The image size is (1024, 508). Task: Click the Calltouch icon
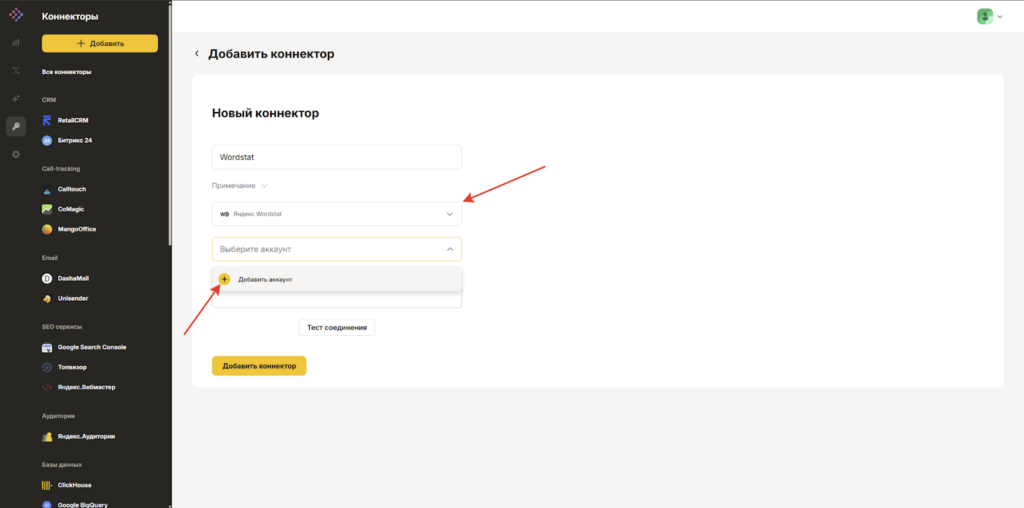[47, 189]
